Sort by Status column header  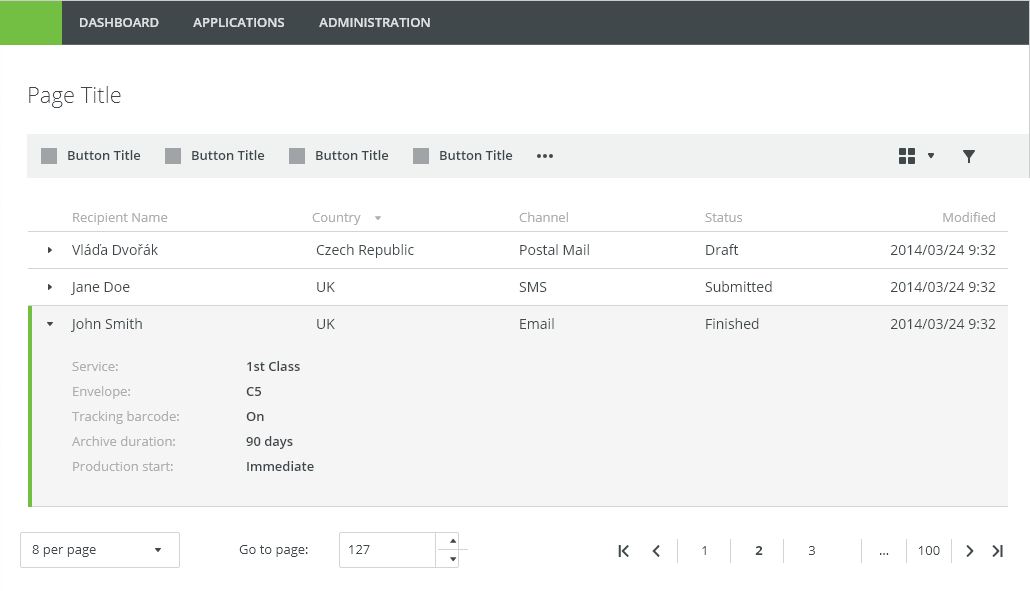(x=723, y=217)
